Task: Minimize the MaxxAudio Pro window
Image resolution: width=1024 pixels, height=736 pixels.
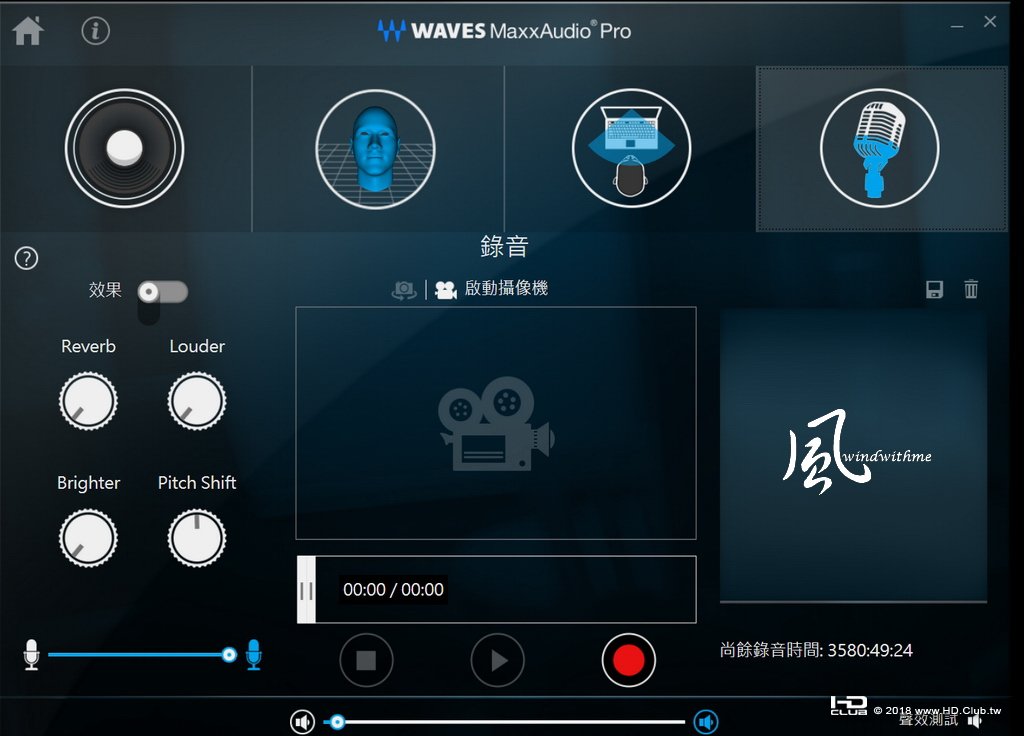Action: (x=957, y=26)
